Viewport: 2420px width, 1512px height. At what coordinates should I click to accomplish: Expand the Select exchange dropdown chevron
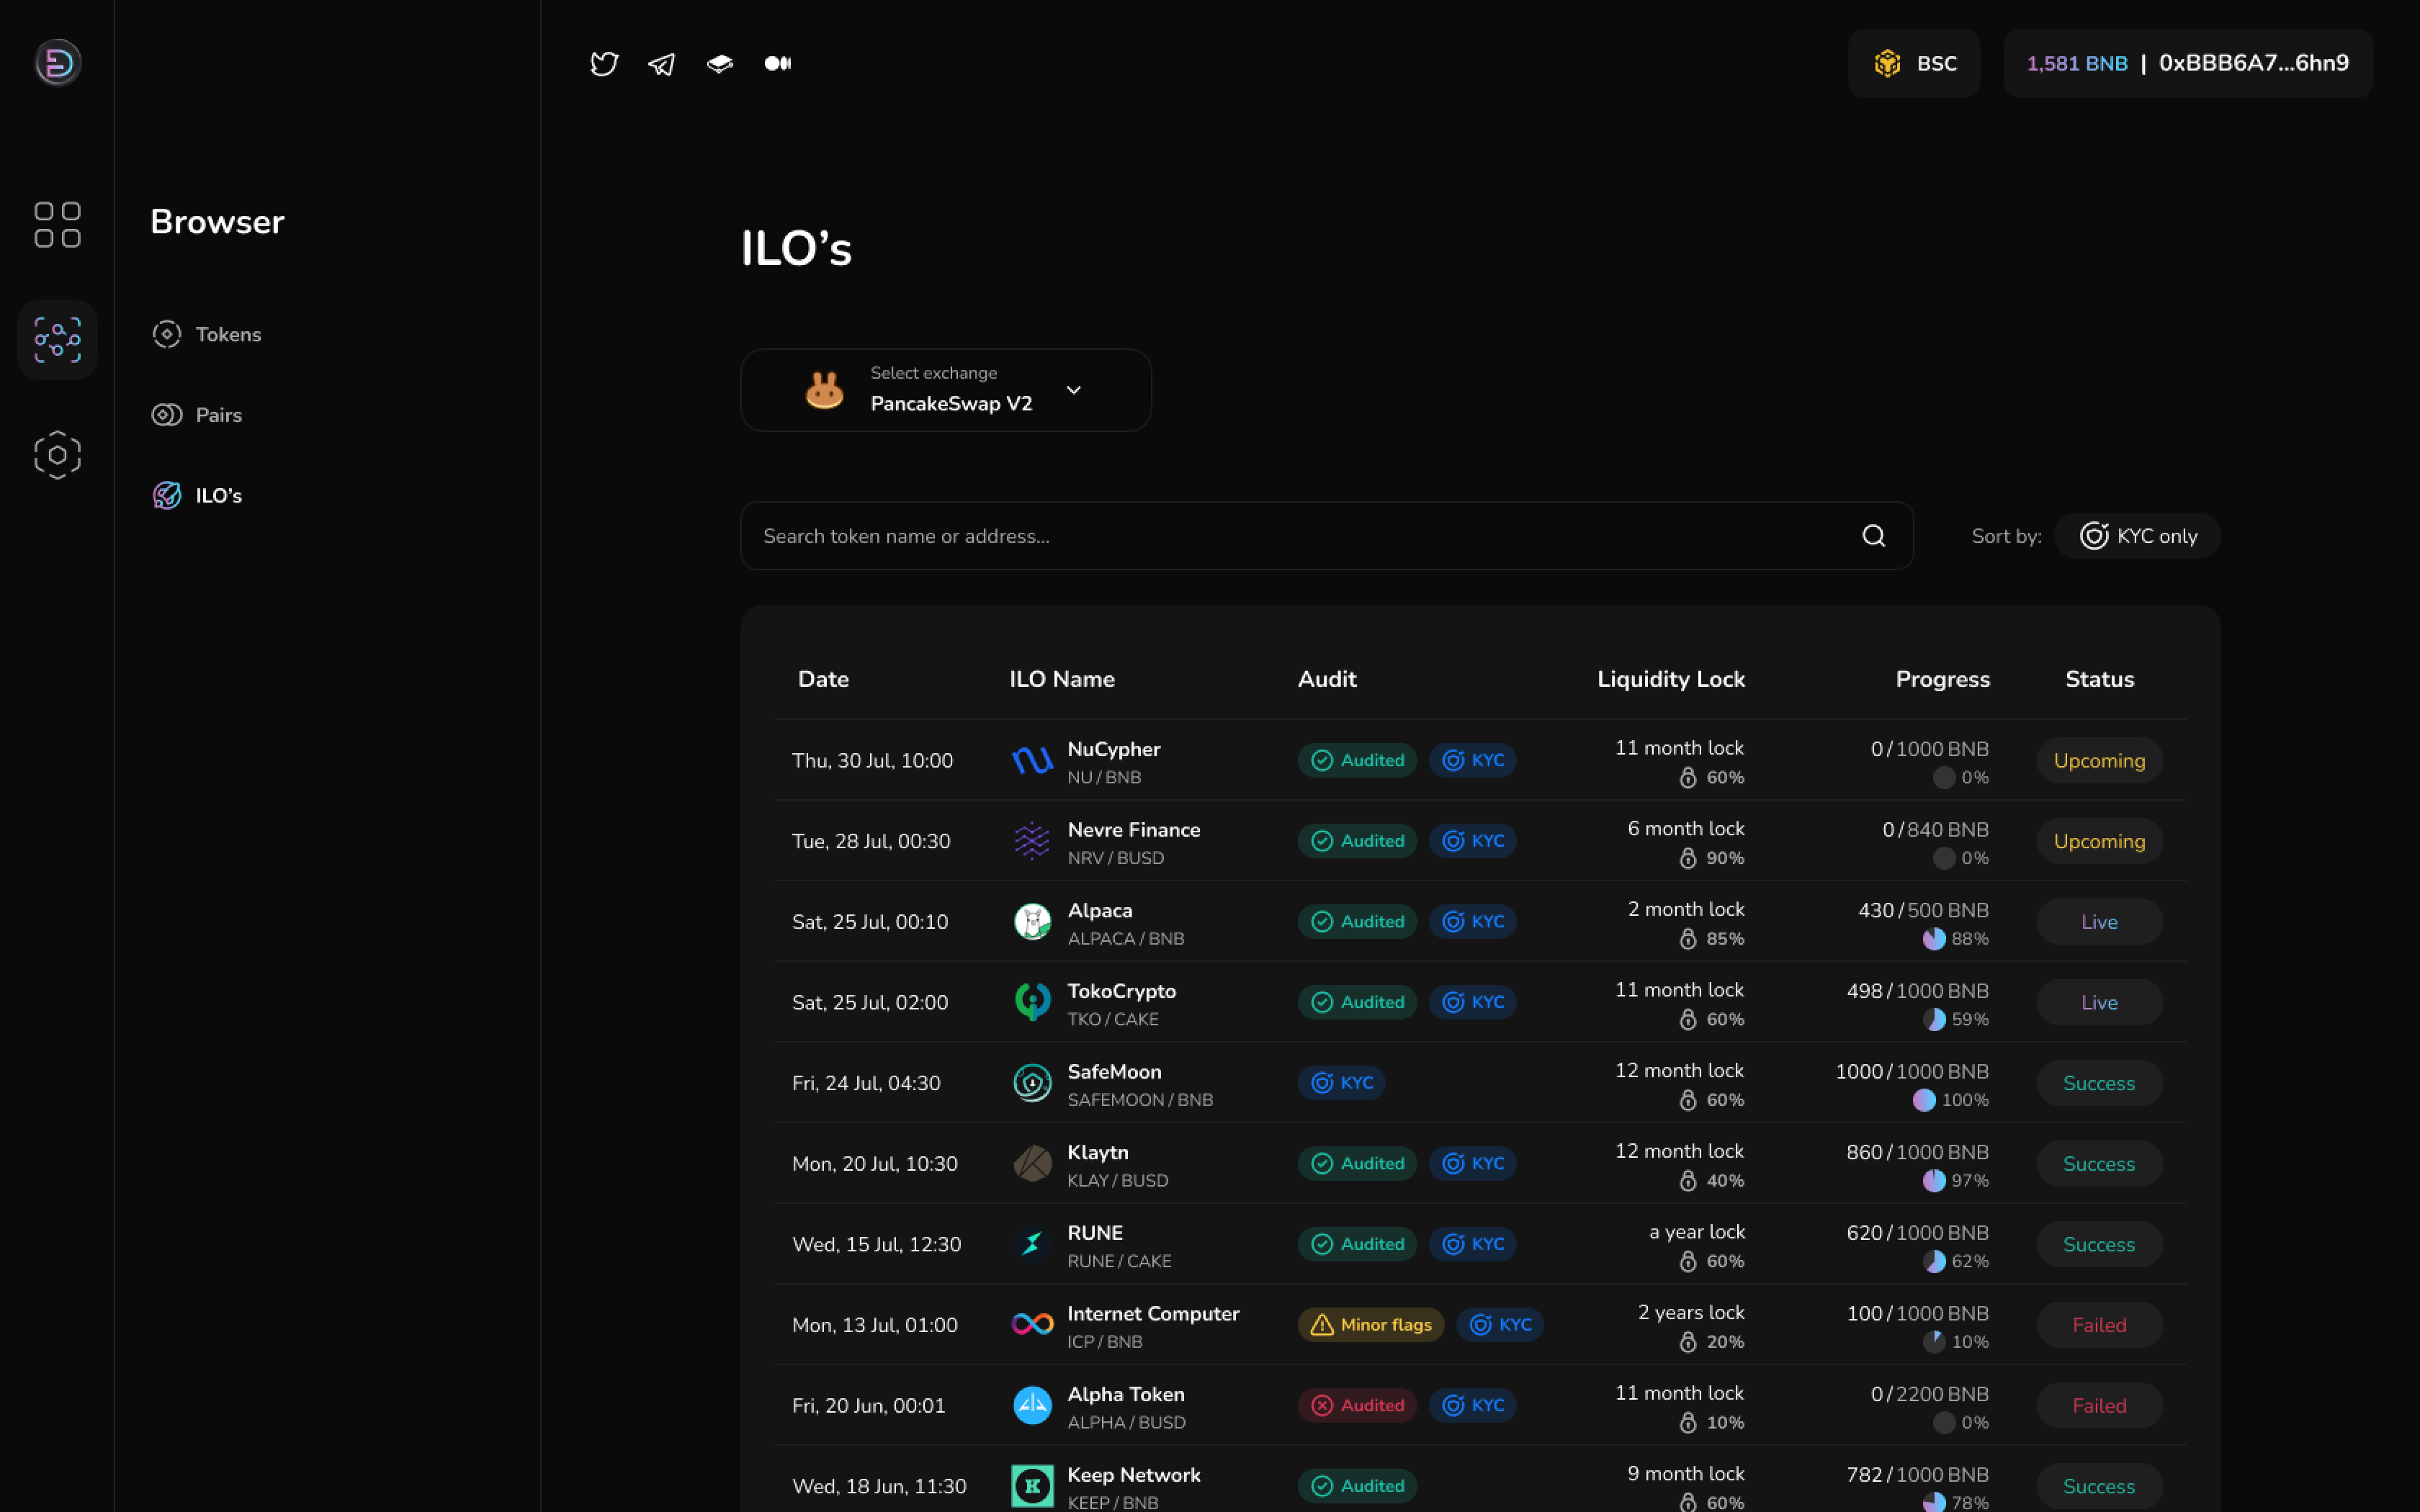click(1074, 390)
